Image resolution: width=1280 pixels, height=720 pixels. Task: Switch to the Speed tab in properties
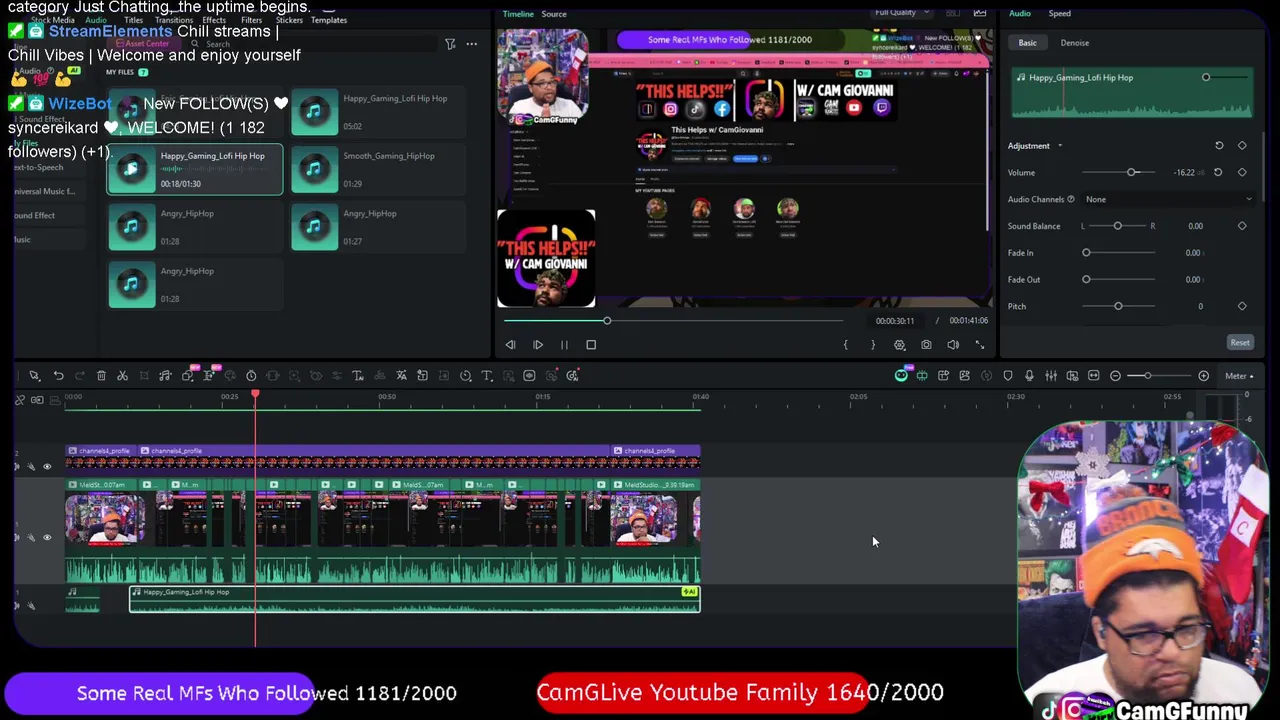click(1059, 13)
